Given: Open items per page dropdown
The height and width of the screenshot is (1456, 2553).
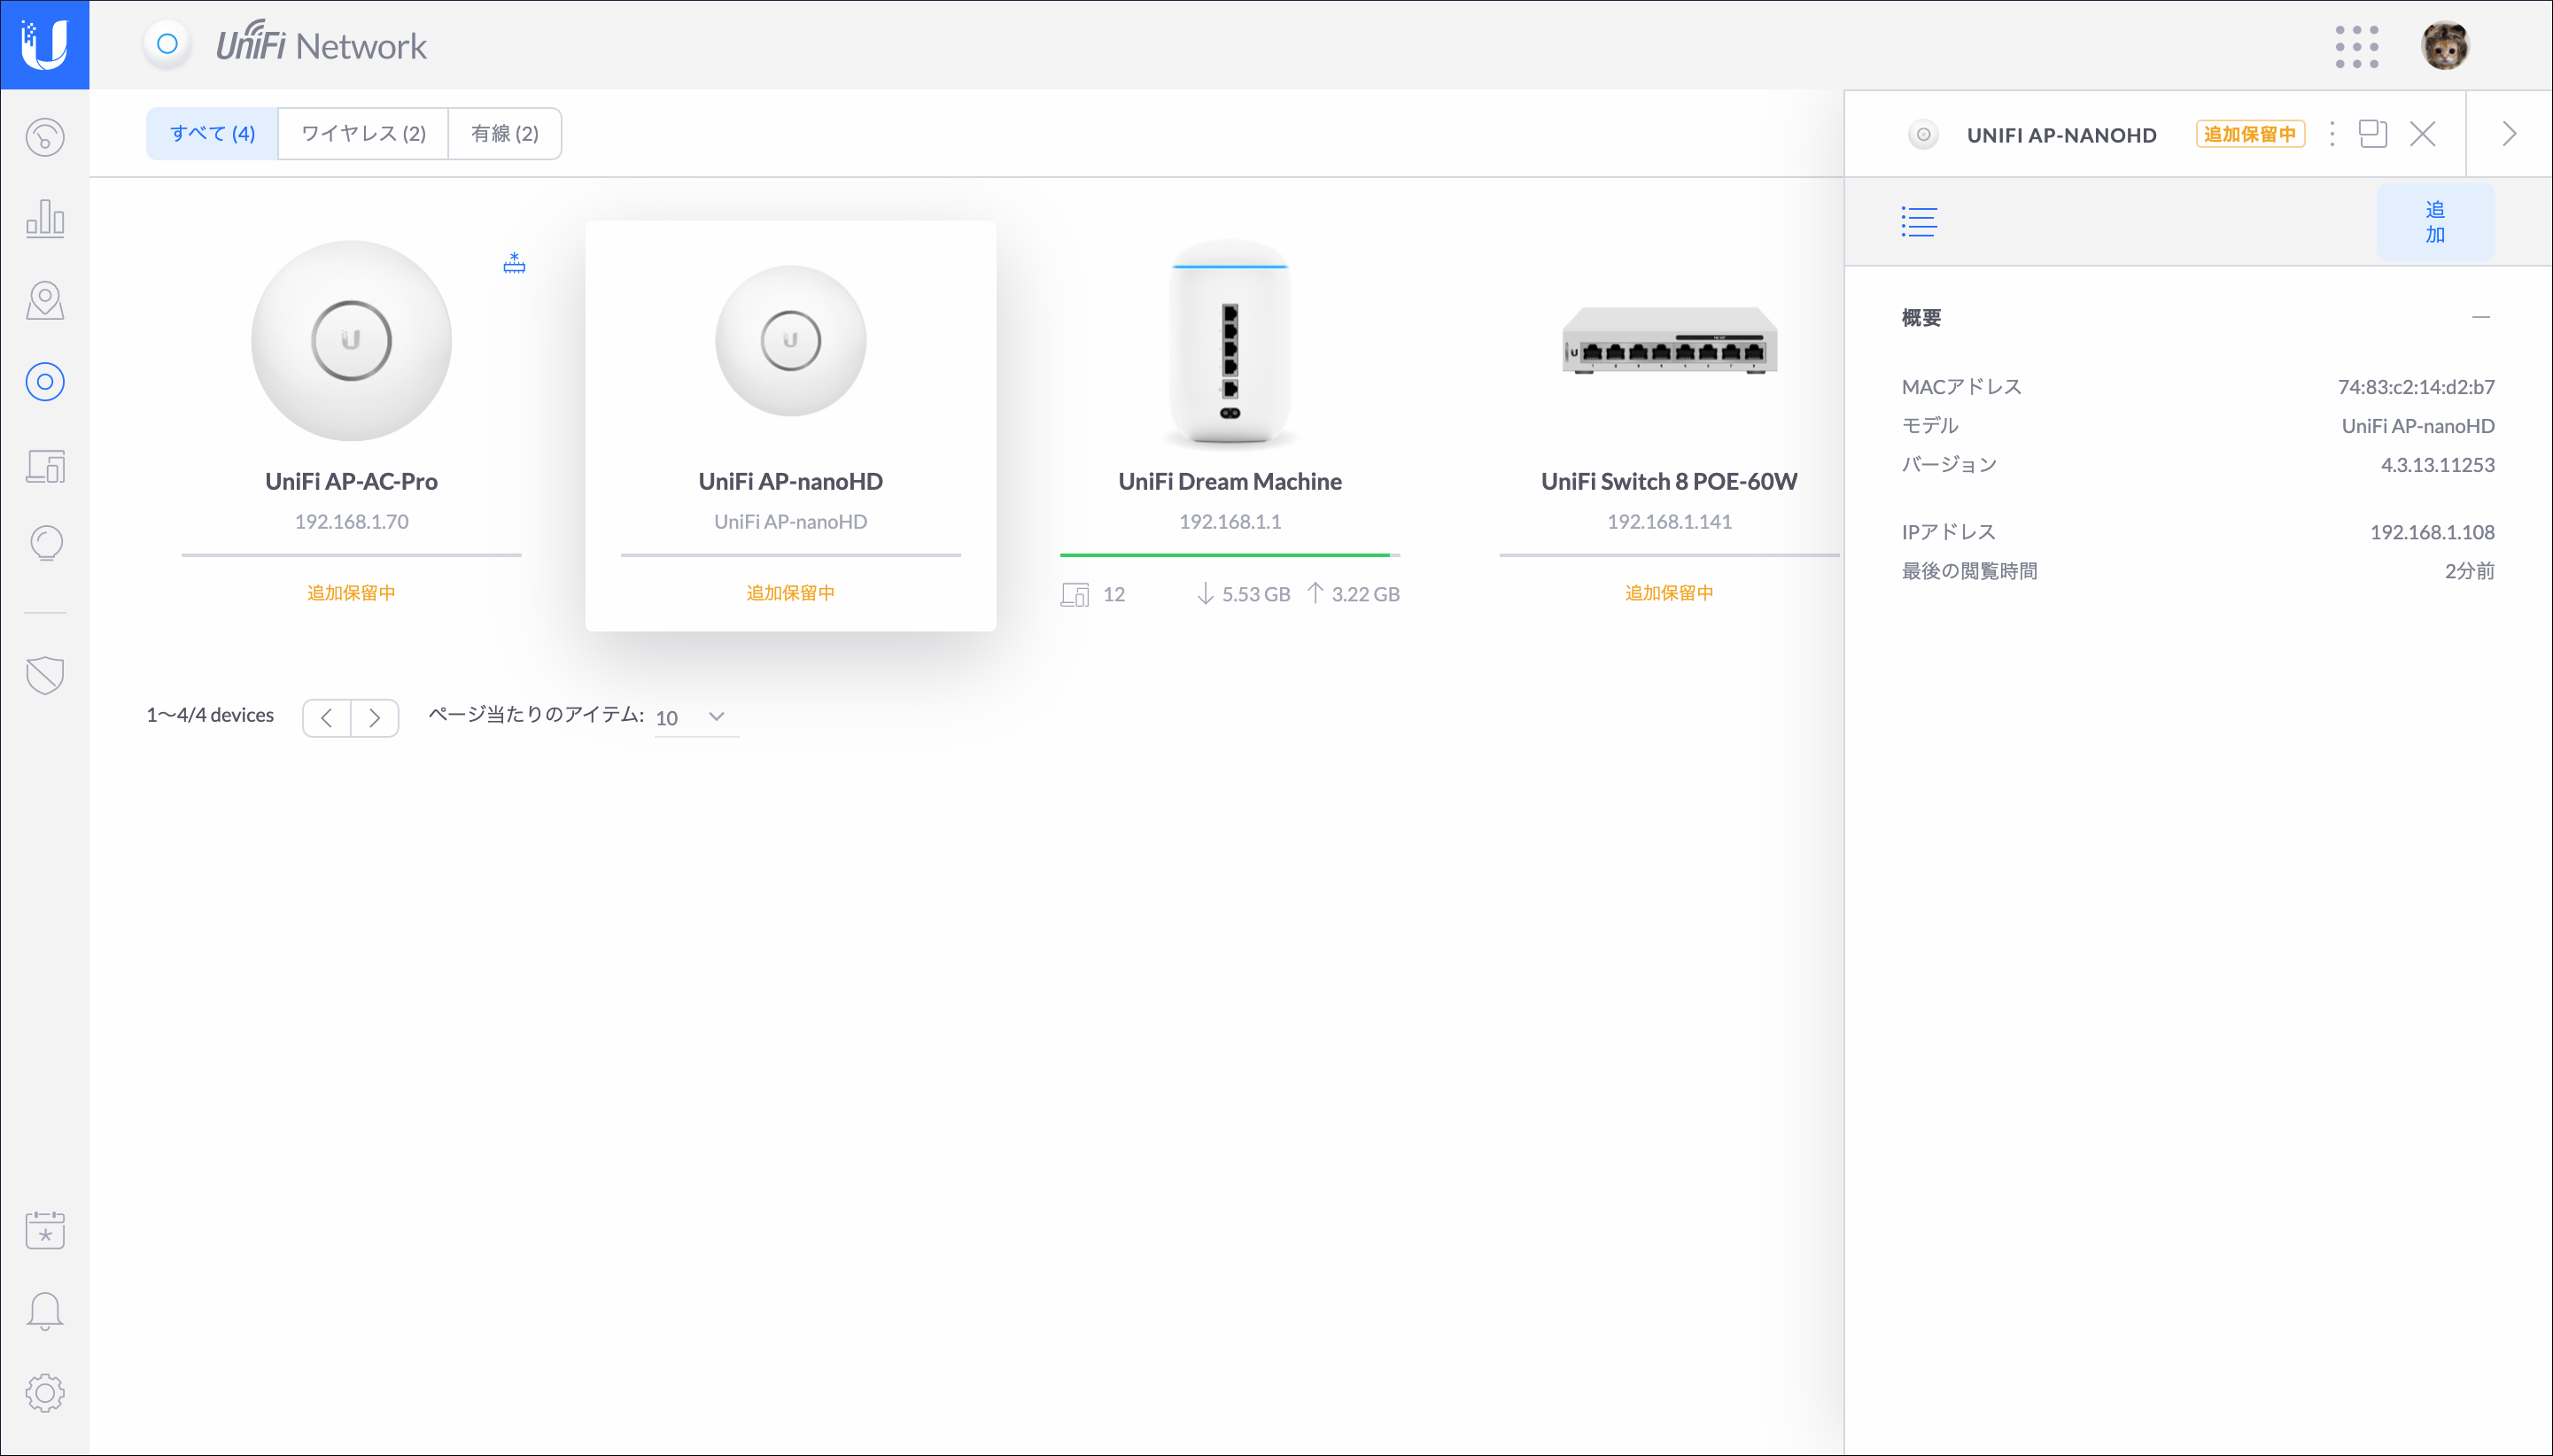Looking at the screenshot, I should click(x=696, y=717).
